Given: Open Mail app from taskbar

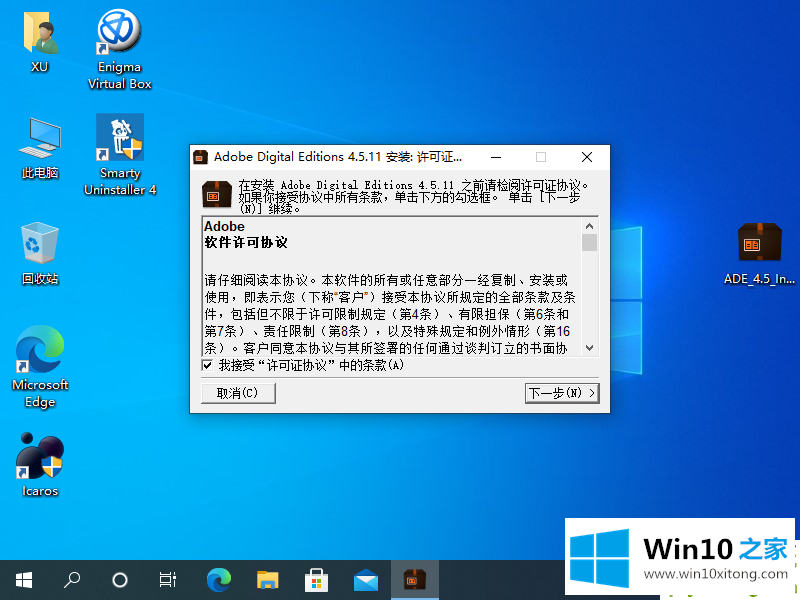Looking at the screenshot, I should 366,580.
